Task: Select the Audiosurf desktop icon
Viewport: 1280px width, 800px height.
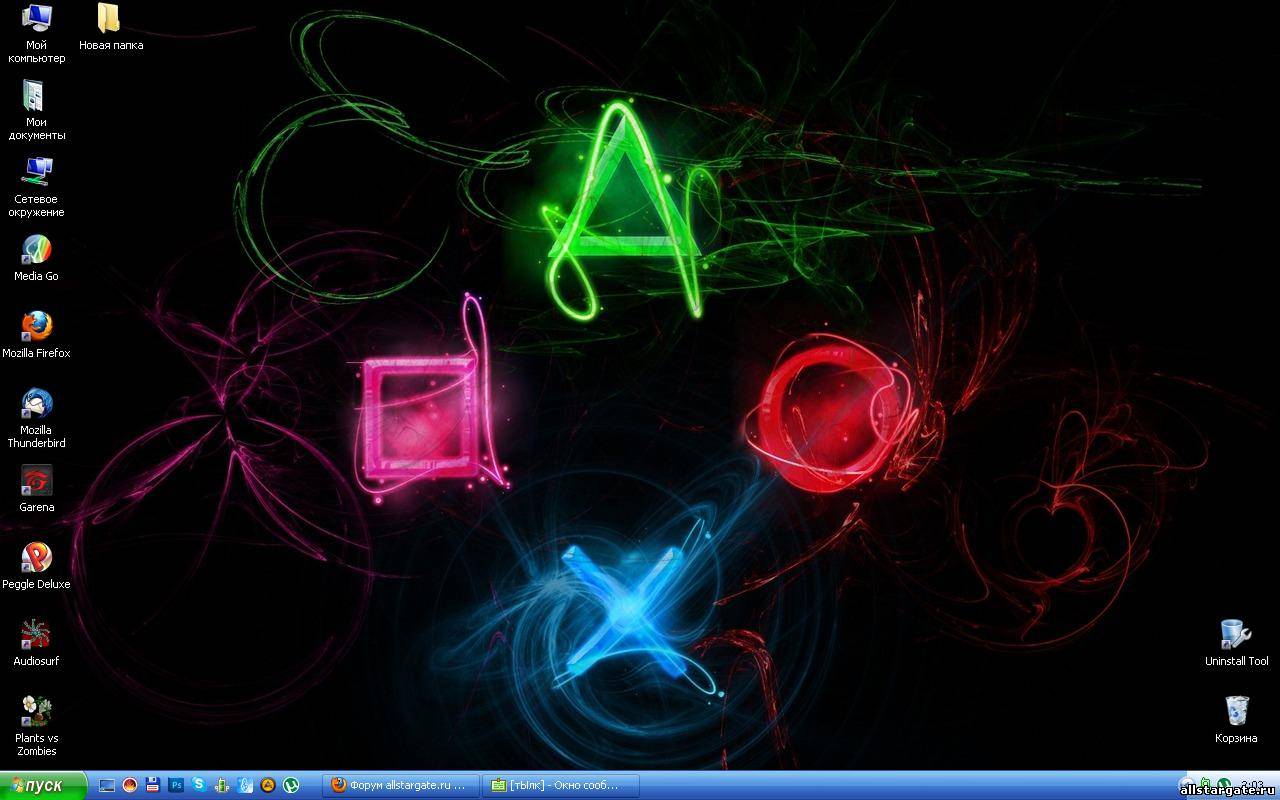Action: point(36,635)
